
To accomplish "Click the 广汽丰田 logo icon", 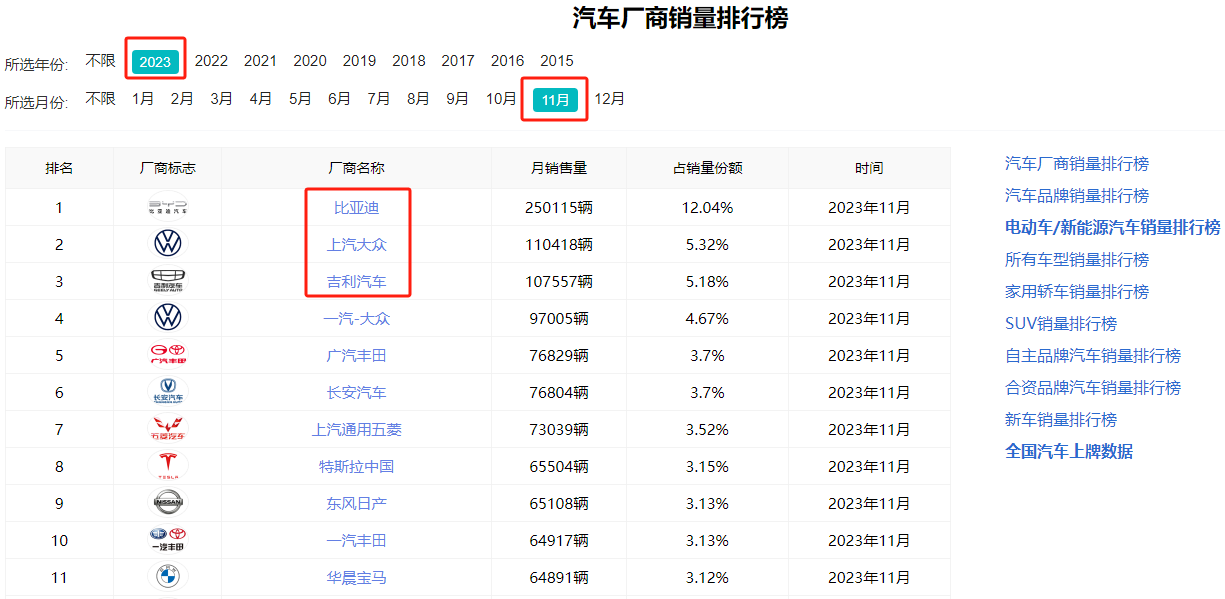I will pos(167,355).
